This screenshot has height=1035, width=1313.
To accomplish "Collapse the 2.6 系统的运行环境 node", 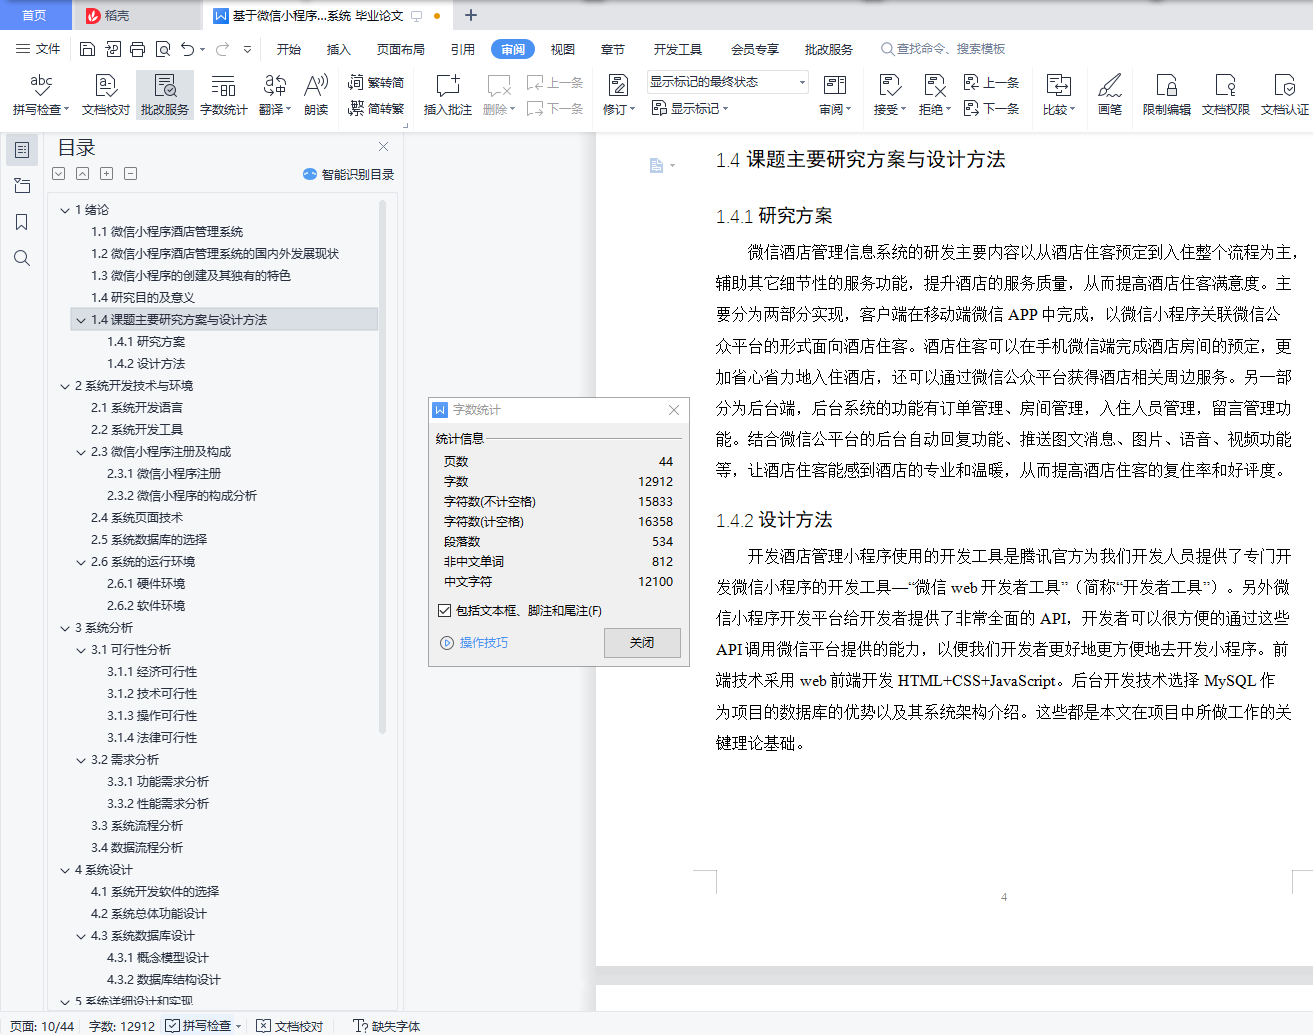I will 81,562.
